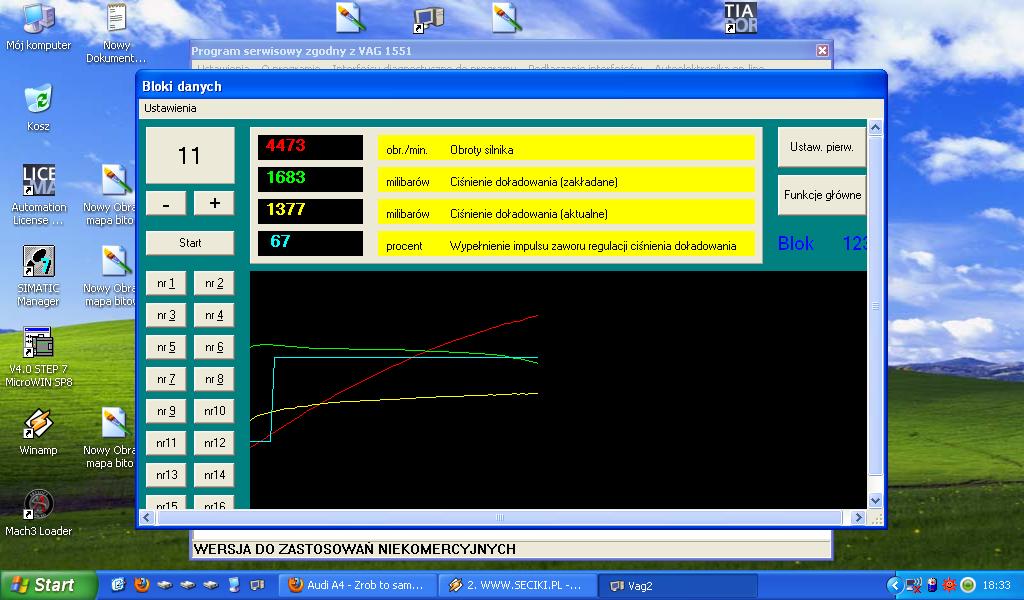
Task: Open the Windows Start menu
Action: (x=48, y=585)
